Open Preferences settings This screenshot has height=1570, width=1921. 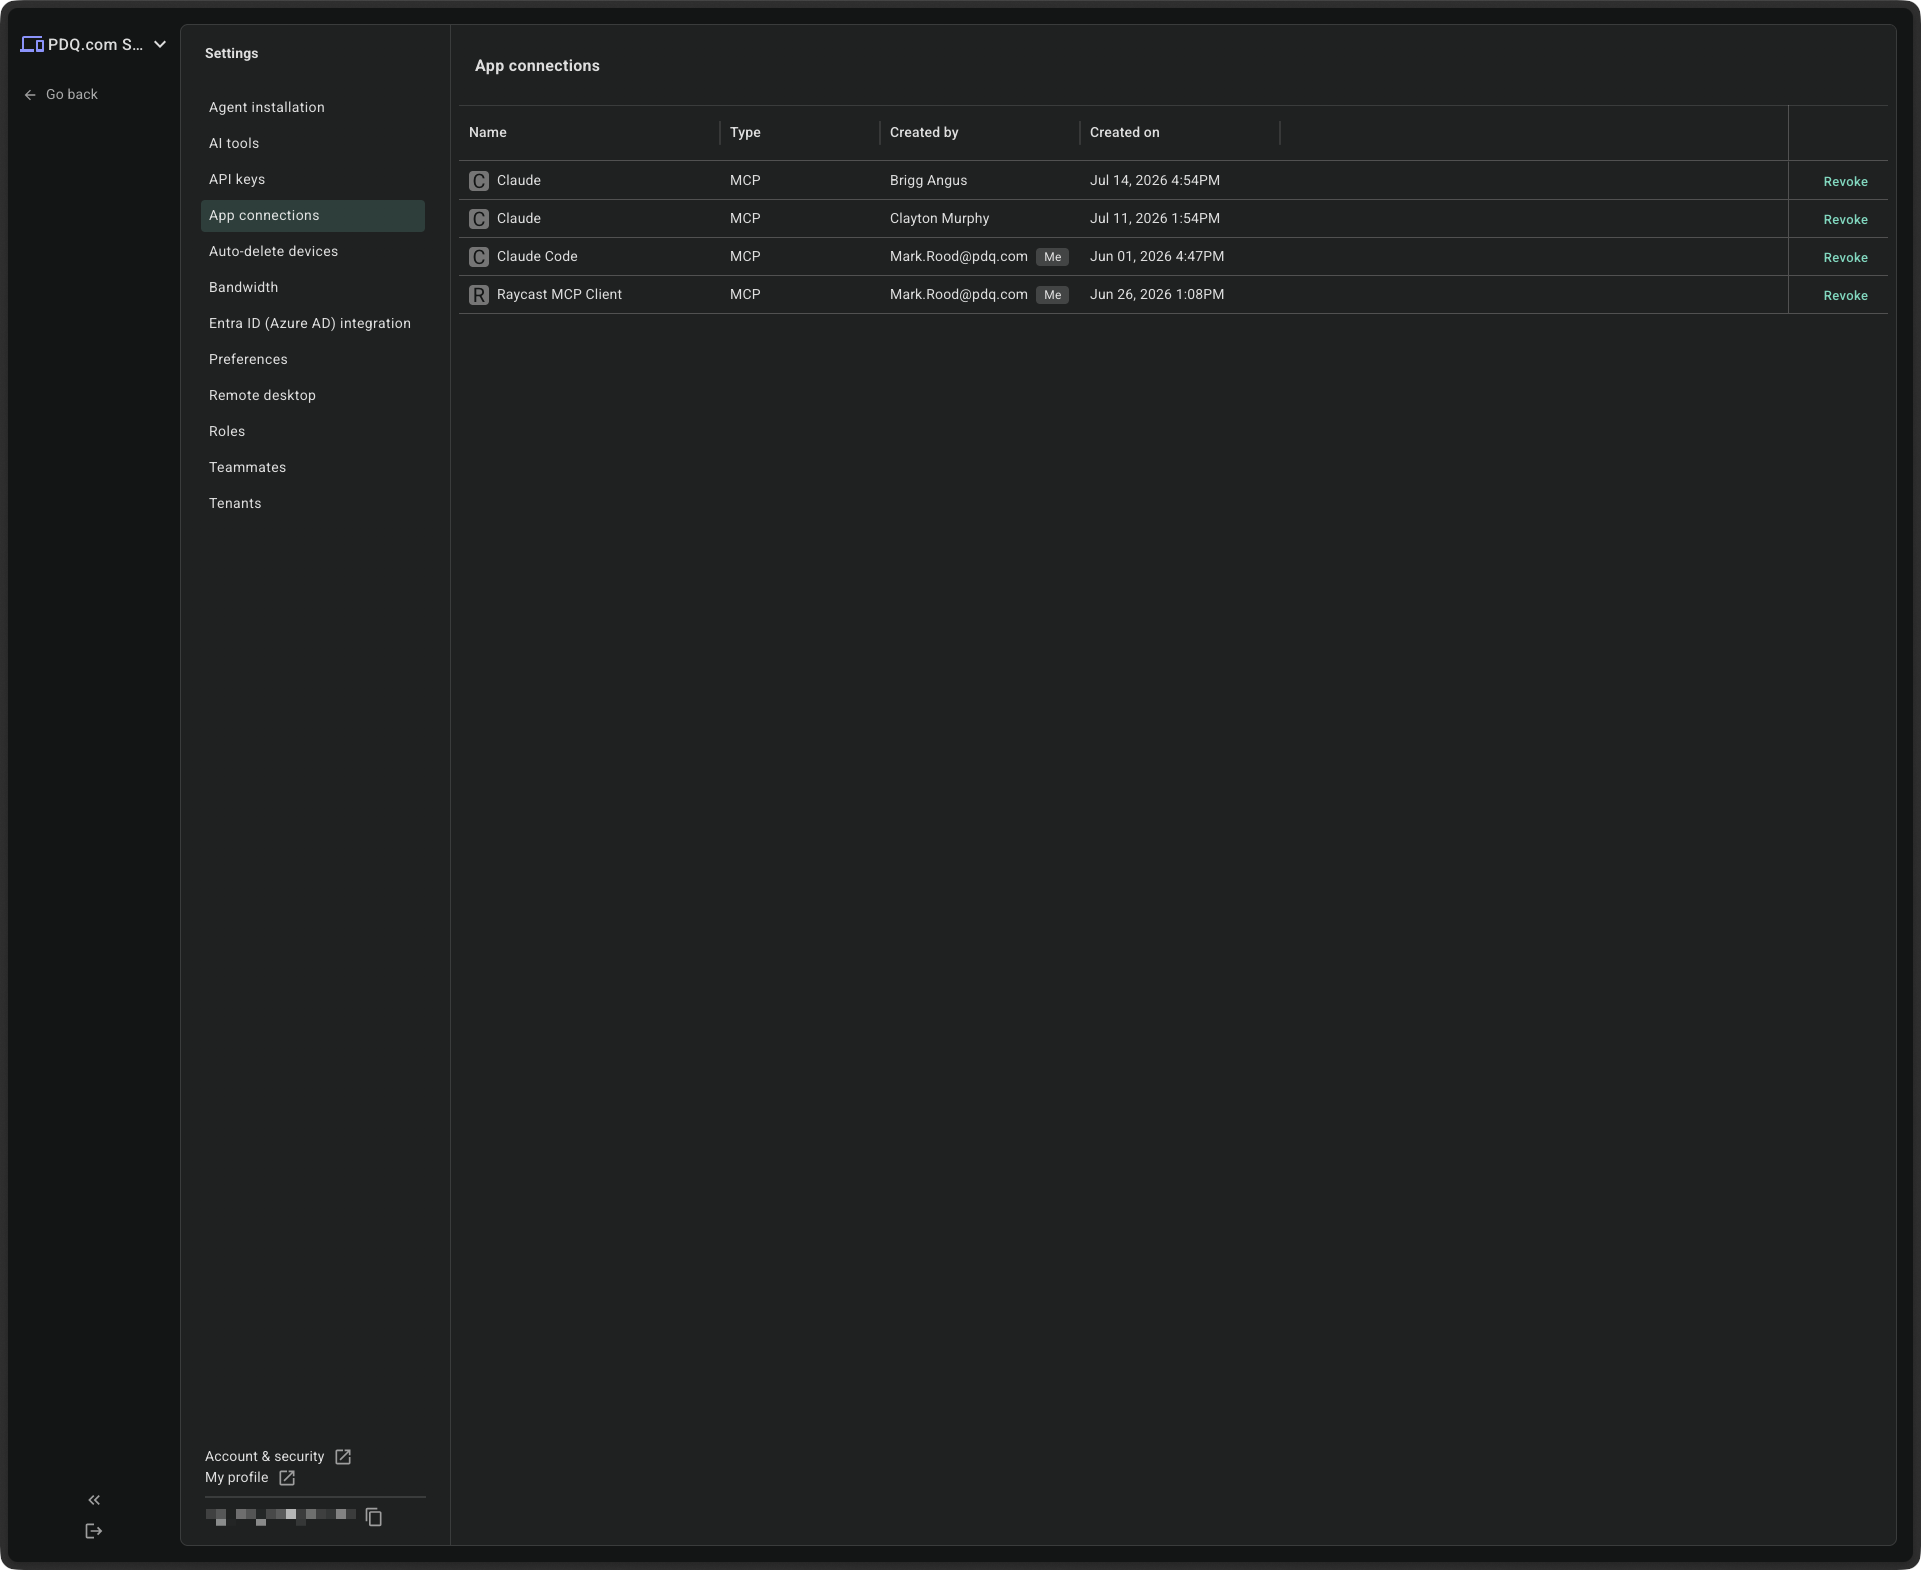[x=313, y=360]
